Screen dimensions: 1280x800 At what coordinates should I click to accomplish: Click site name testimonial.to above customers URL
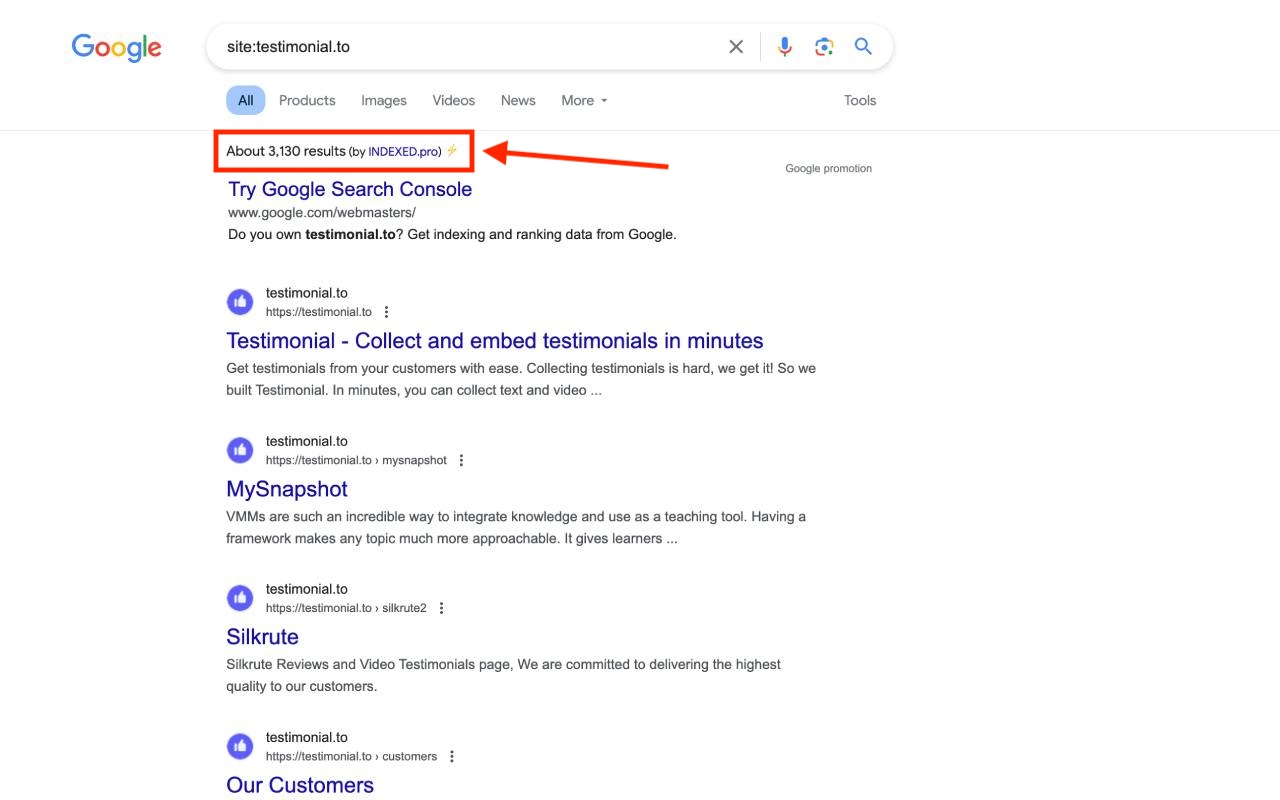[x=307, y=737]
